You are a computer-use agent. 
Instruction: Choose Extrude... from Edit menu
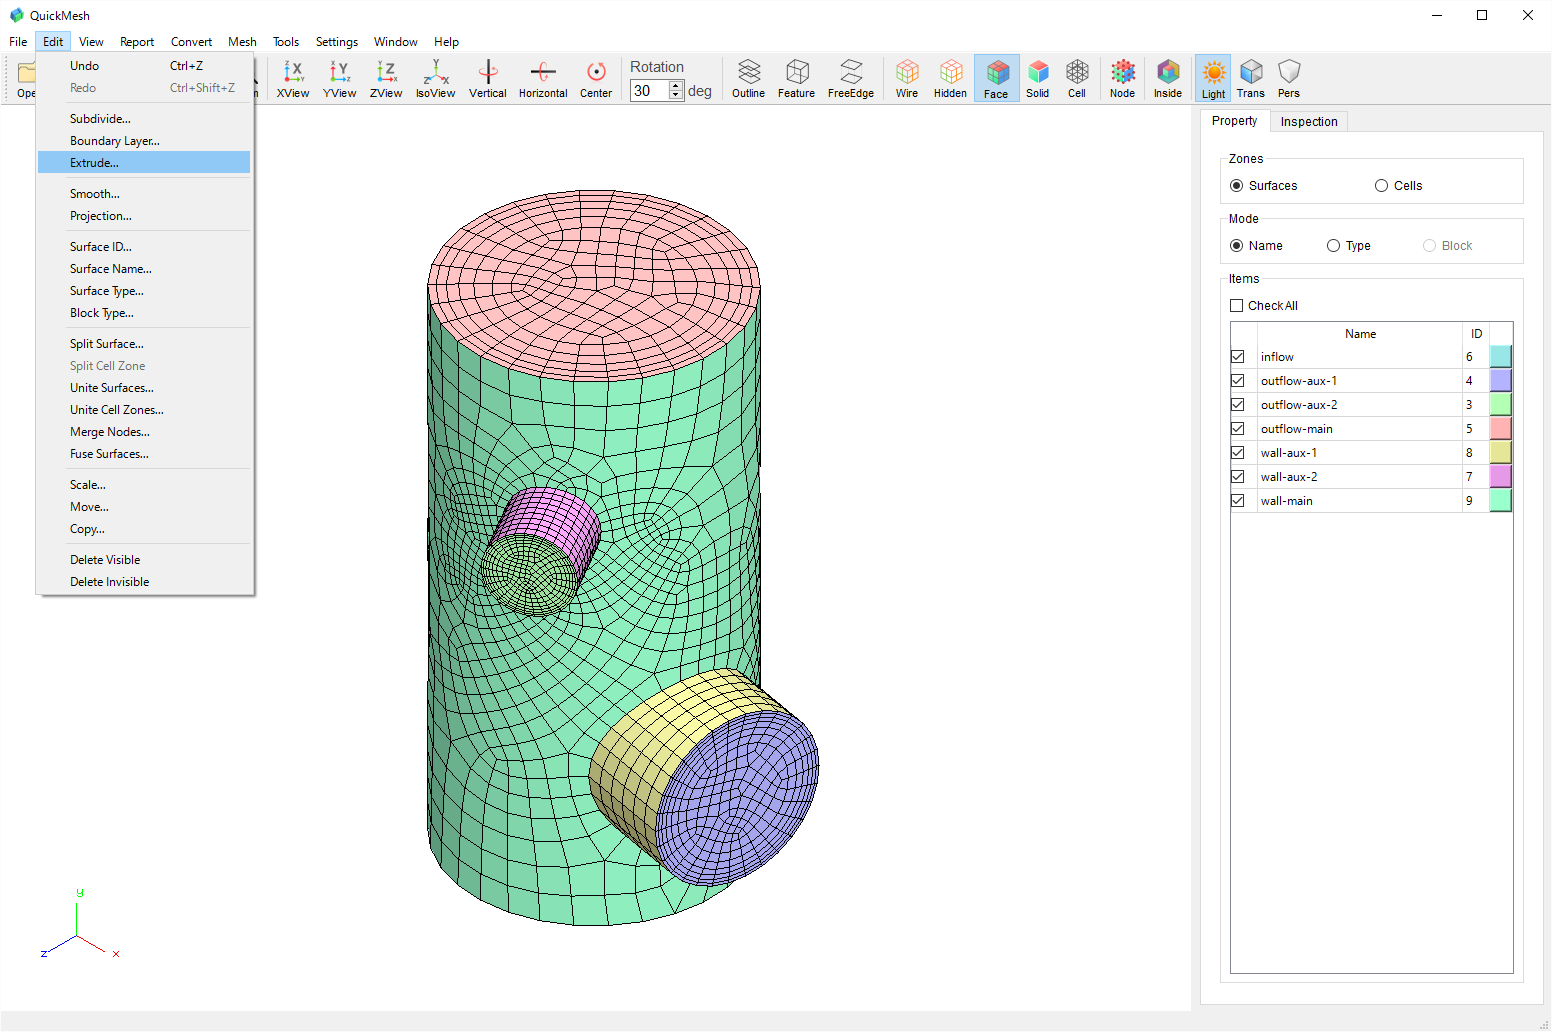tap(144, 163)
